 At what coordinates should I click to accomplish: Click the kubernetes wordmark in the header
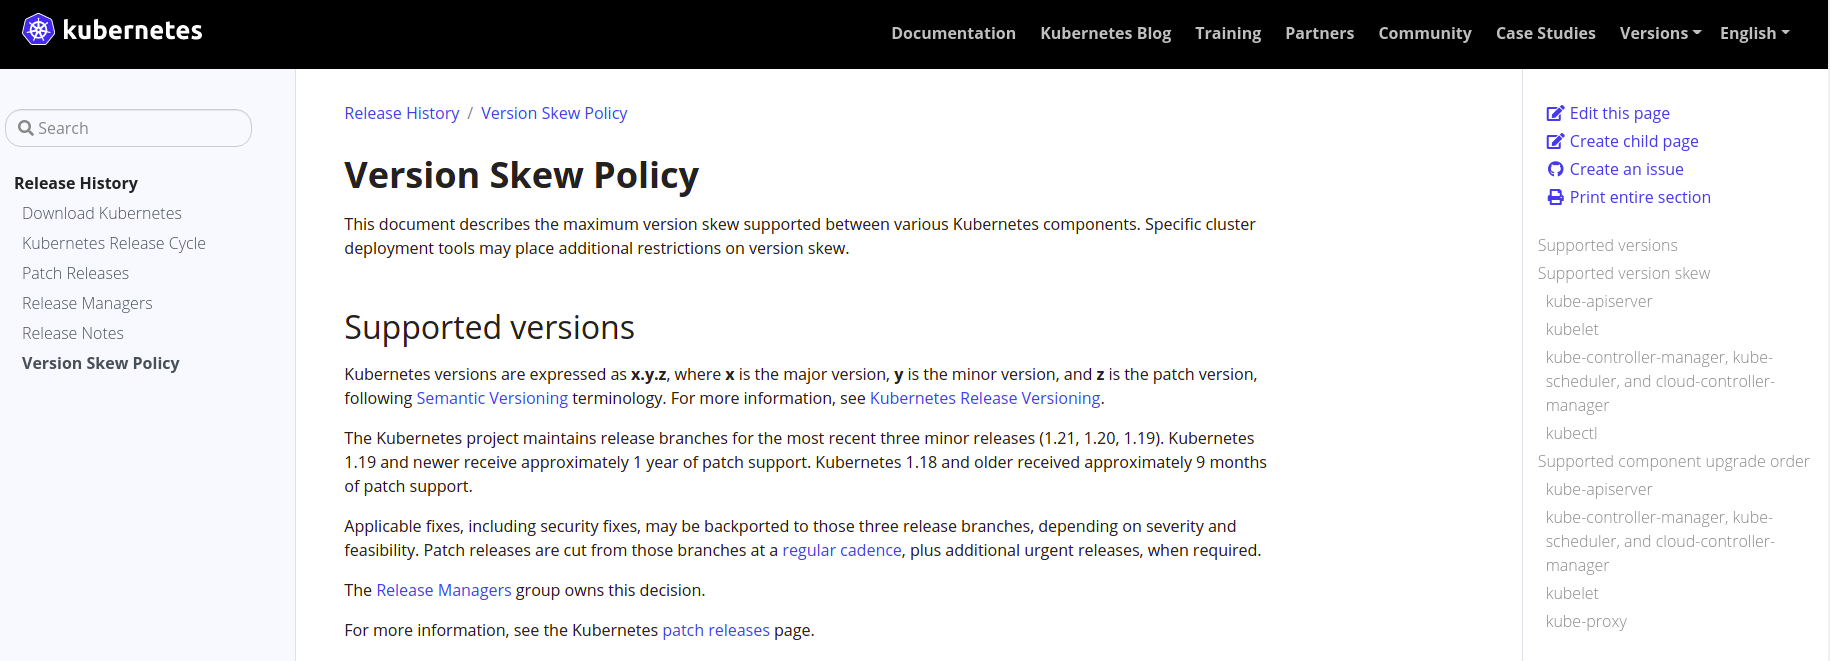tap(132, 30)
